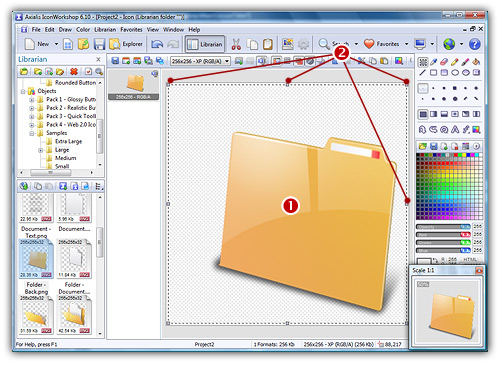Image resolution: width=500 pixels, height=375 pixels.
Task: Toggle the Explorer panel button
Action: (x=126, y=44)
